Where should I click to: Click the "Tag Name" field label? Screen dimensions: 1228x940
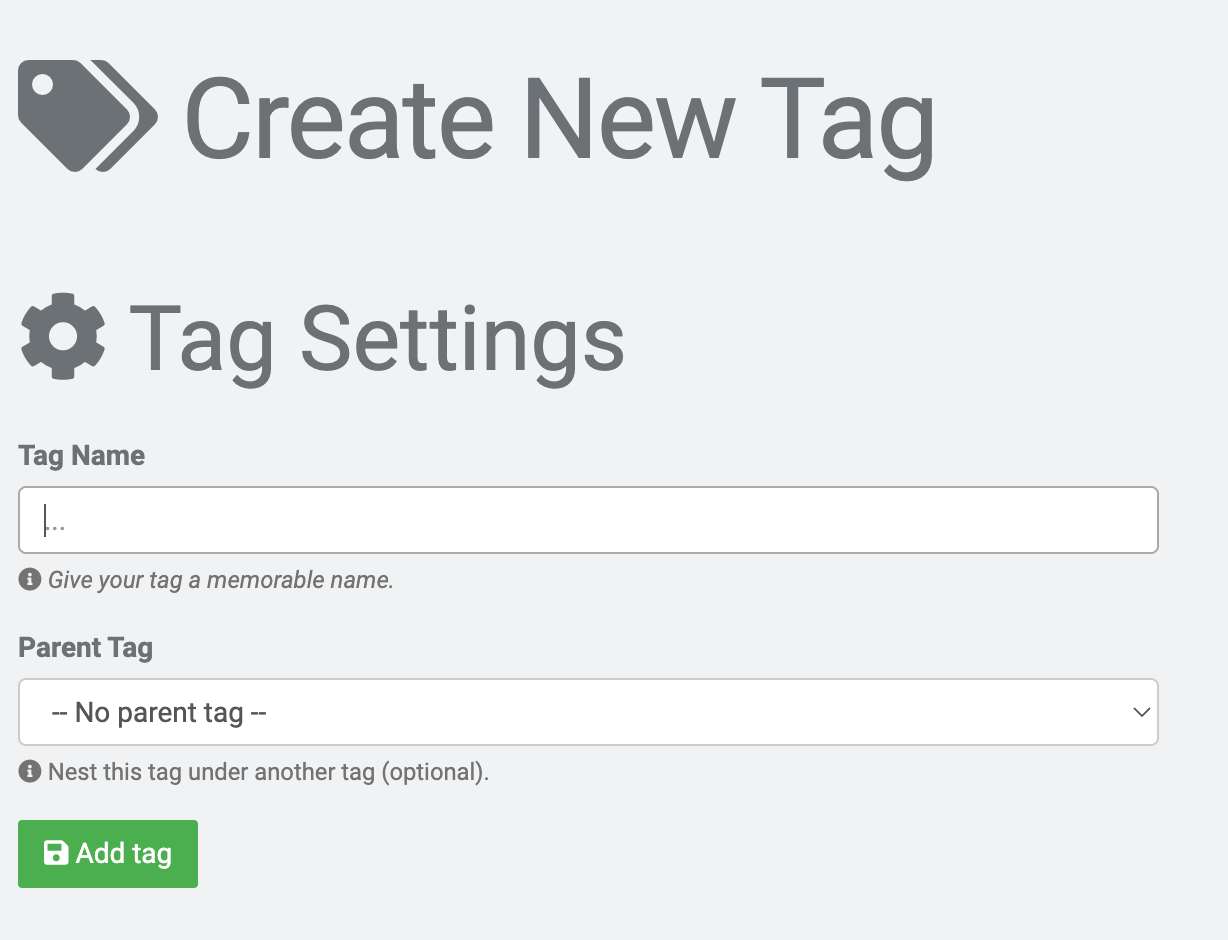point(82,456)
